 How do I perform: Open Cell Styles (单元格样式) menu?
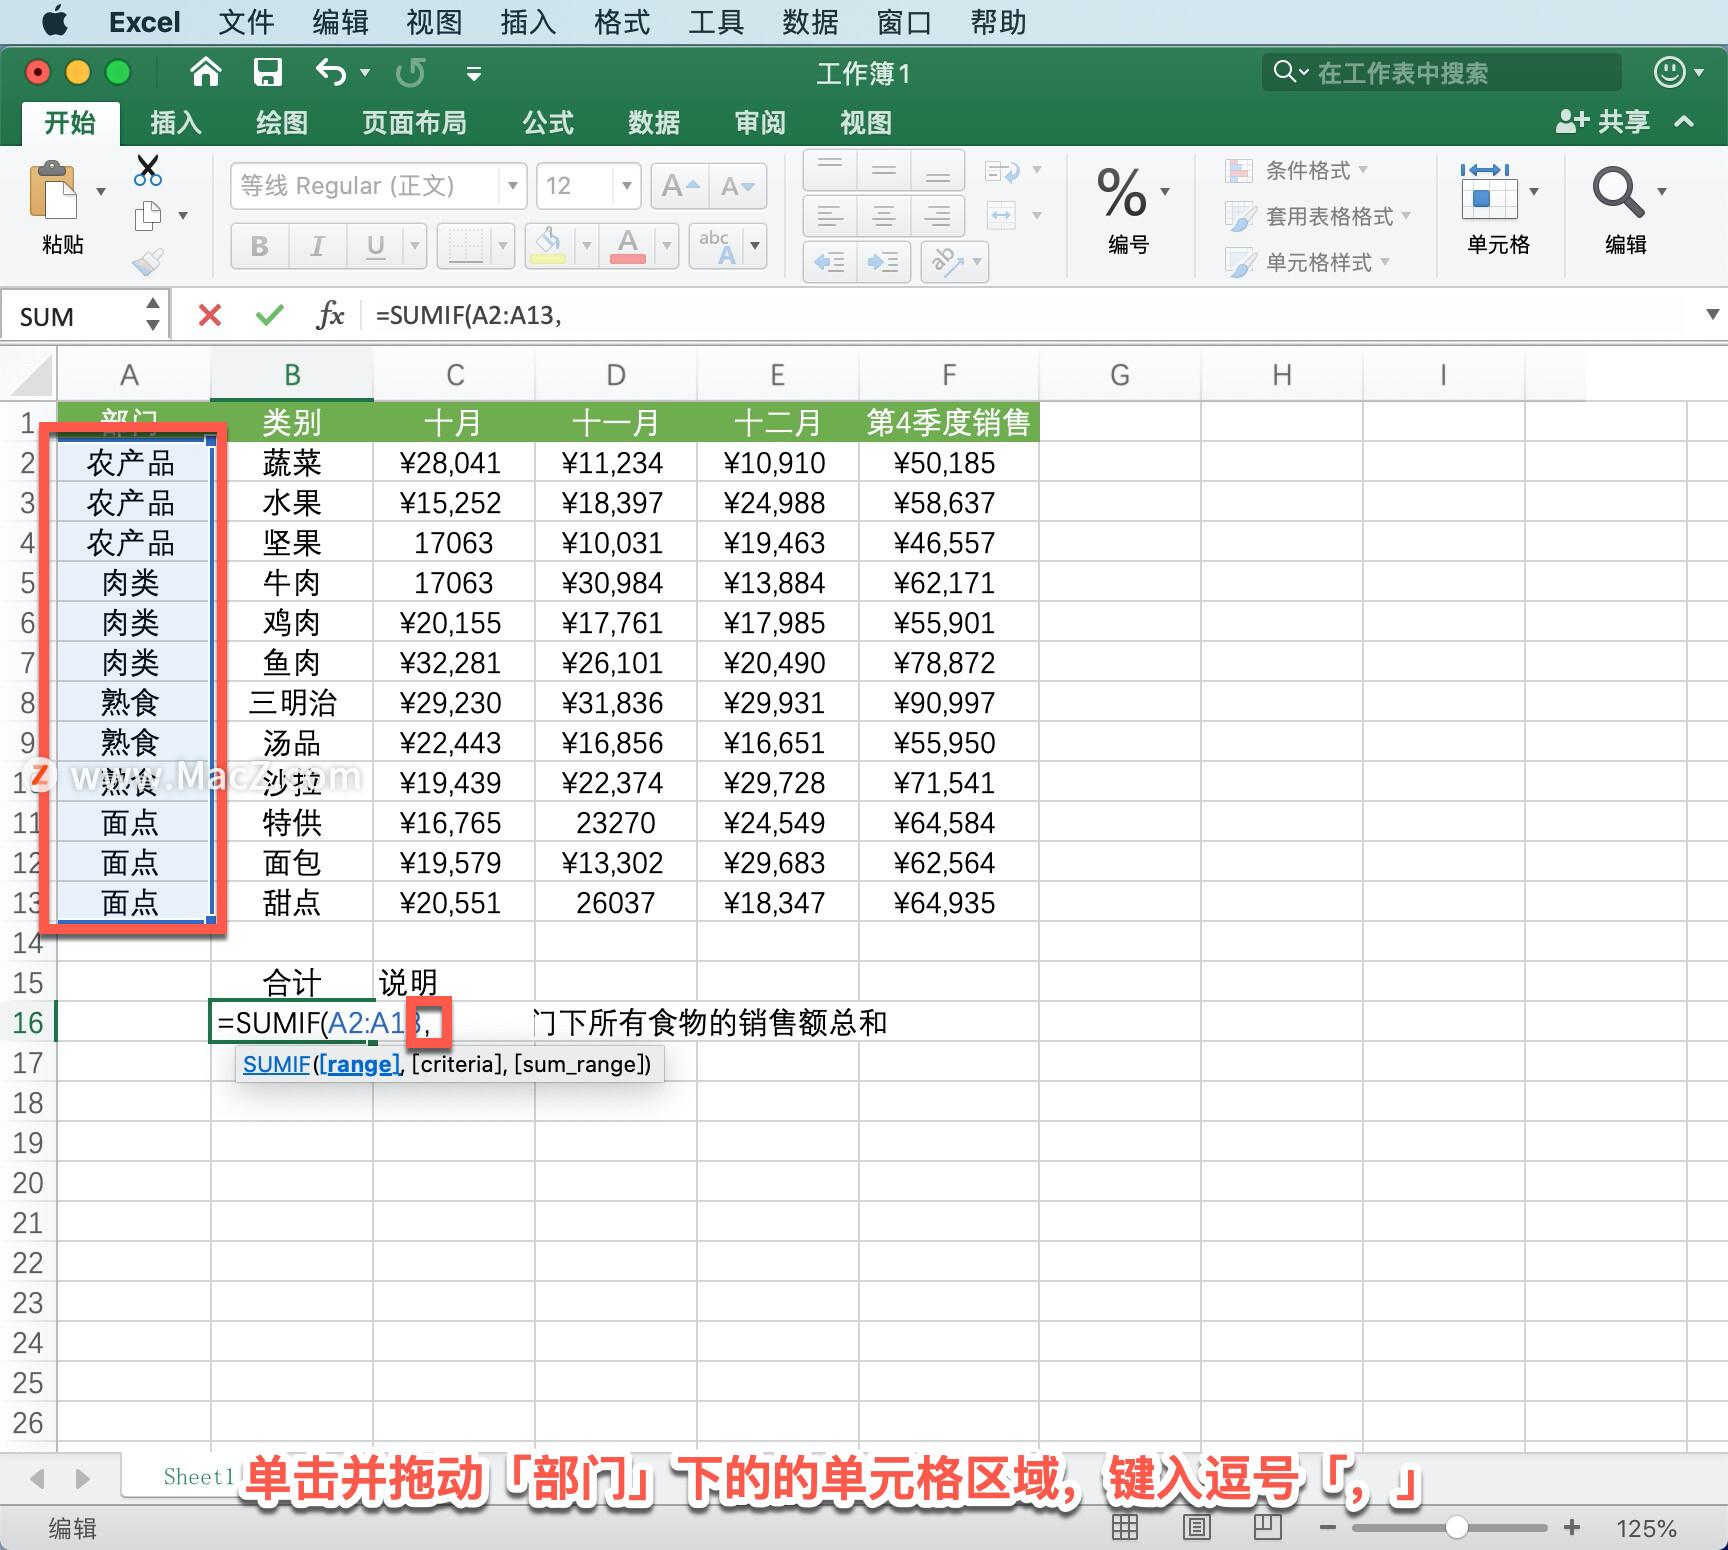coord(1308,262)
